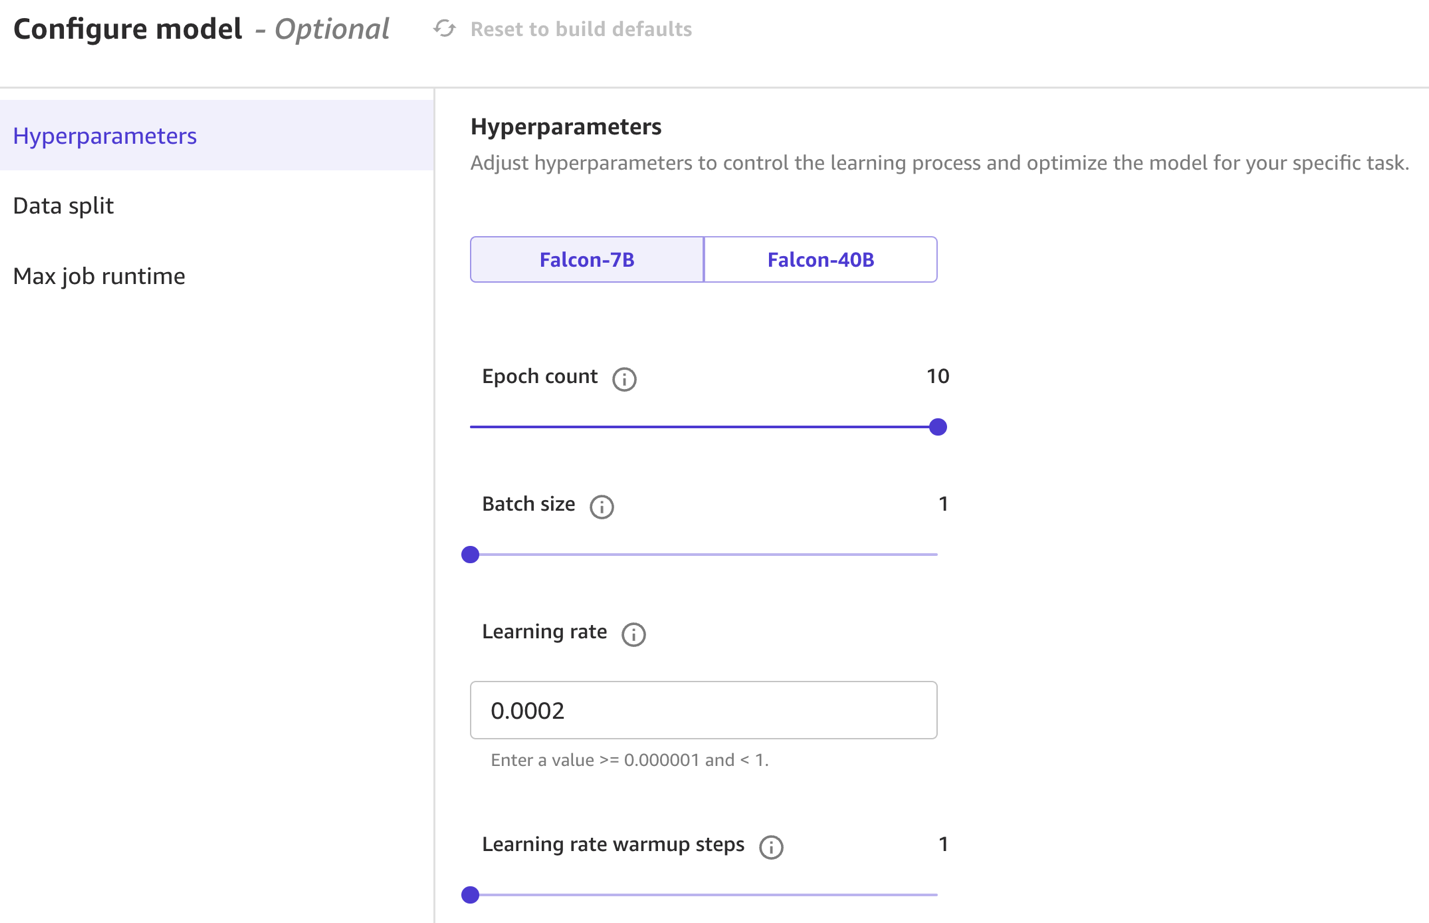
Task: Click the Epoch count slider handle
Action: coord(937,427)
